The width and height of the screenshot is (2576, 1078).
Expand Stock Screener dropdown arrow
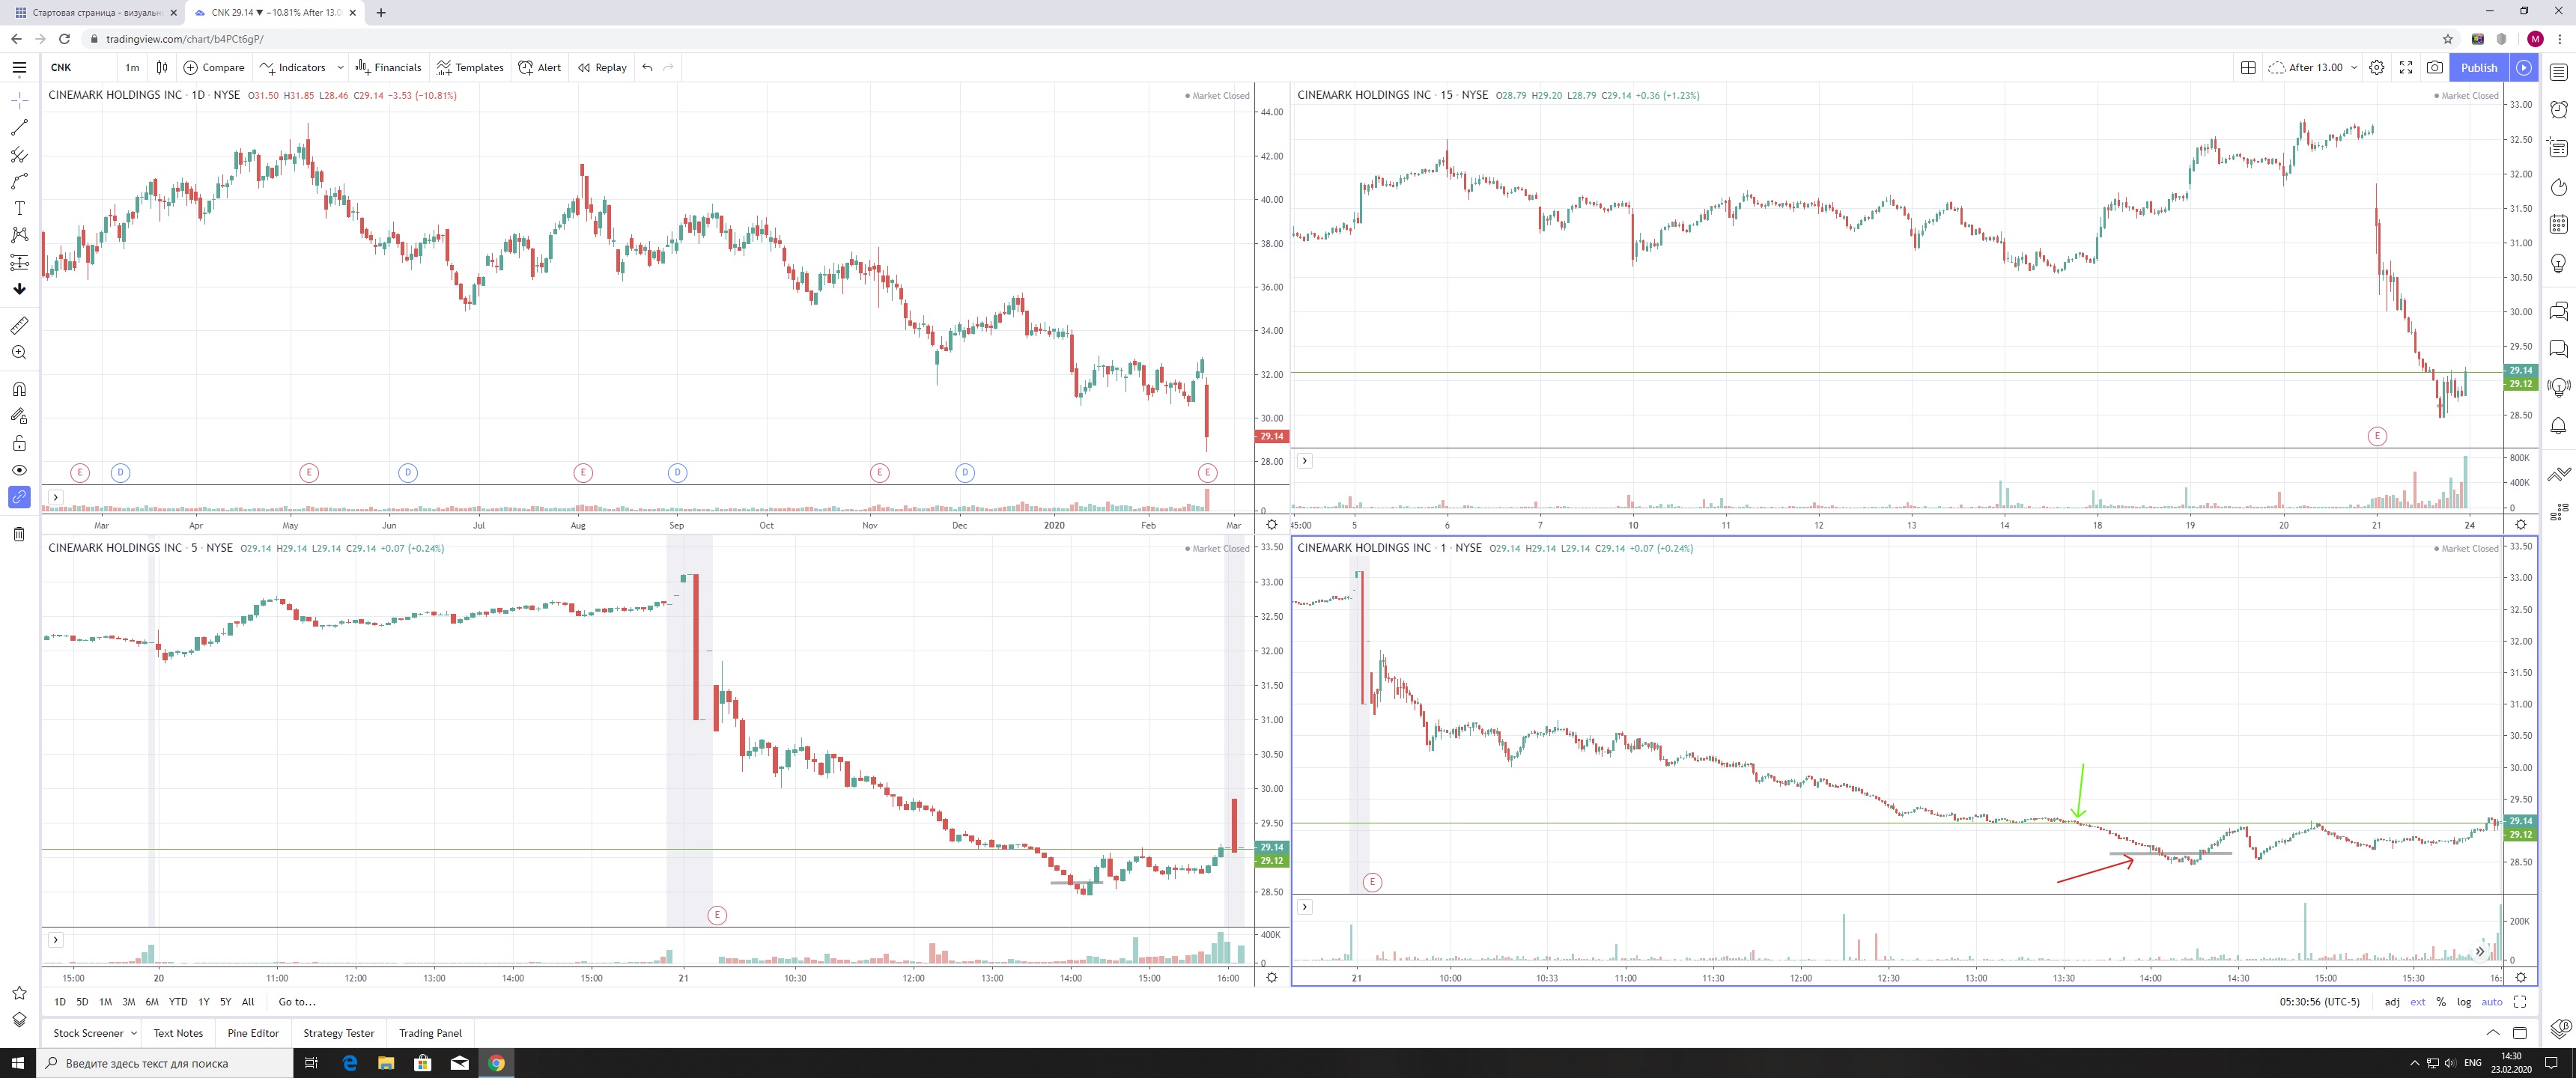[x=134, y=1033]
